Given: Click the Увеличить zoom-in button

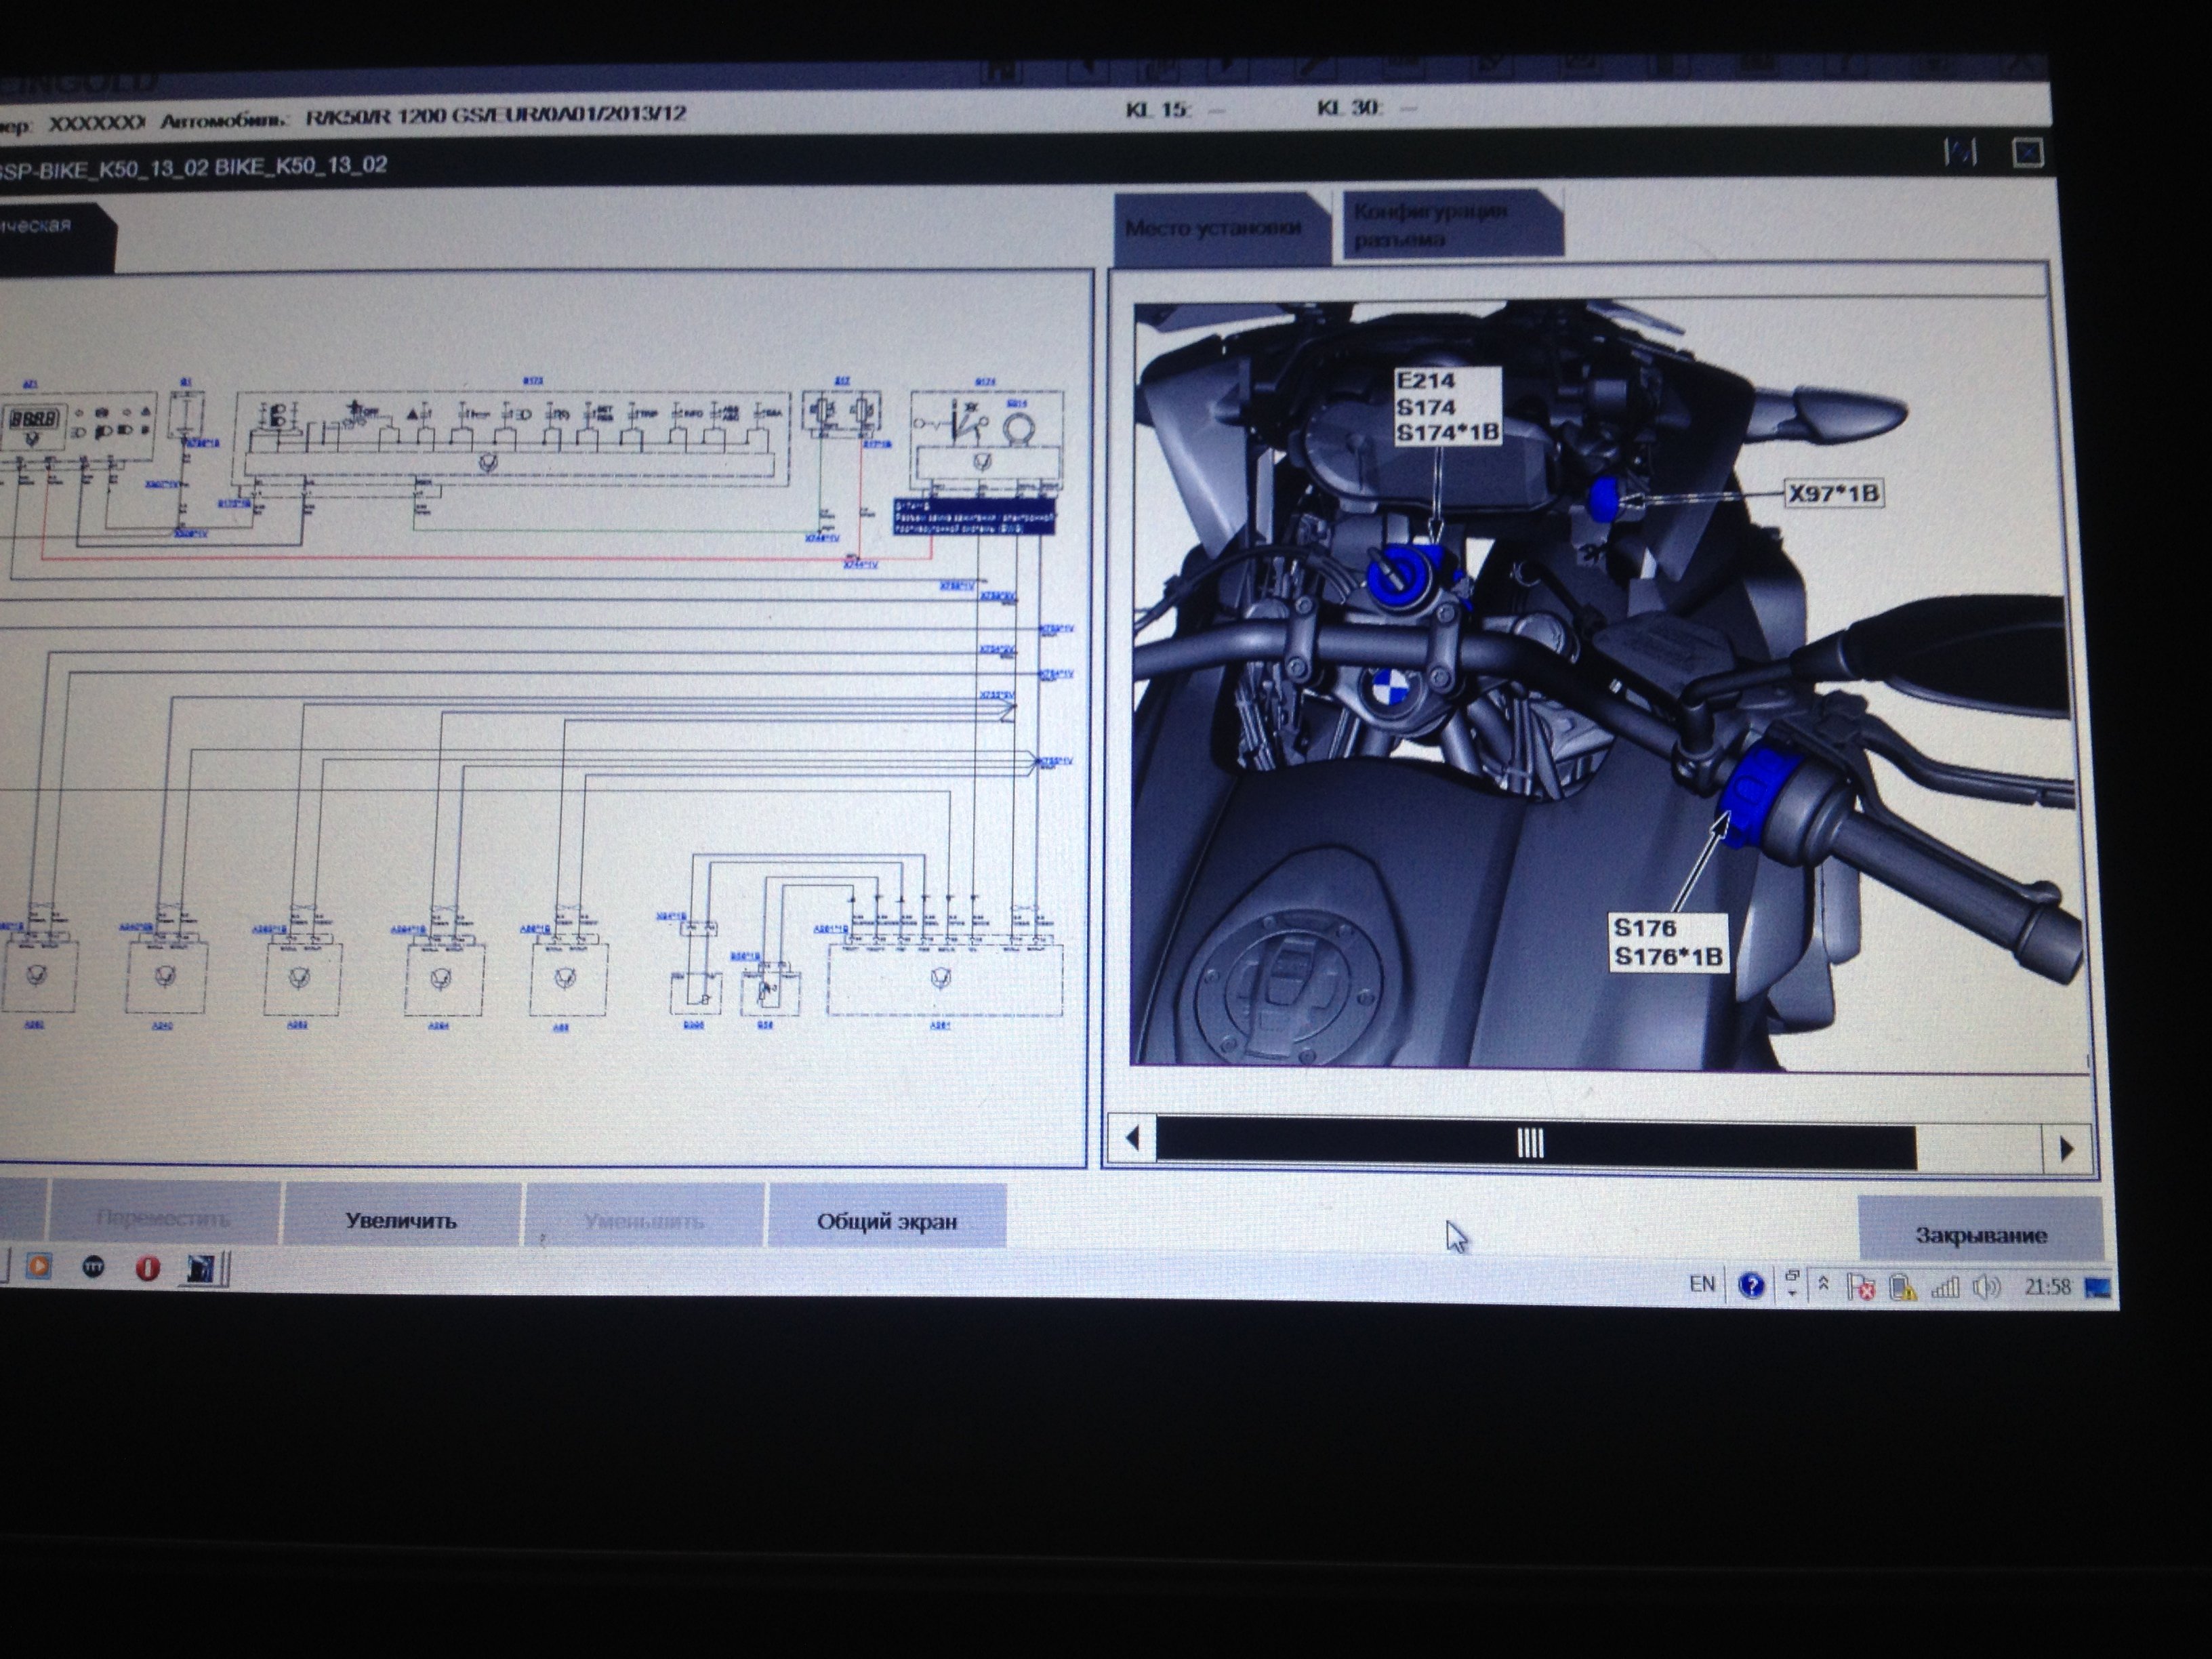Looking at the screenshot, I should [400, 1220].
